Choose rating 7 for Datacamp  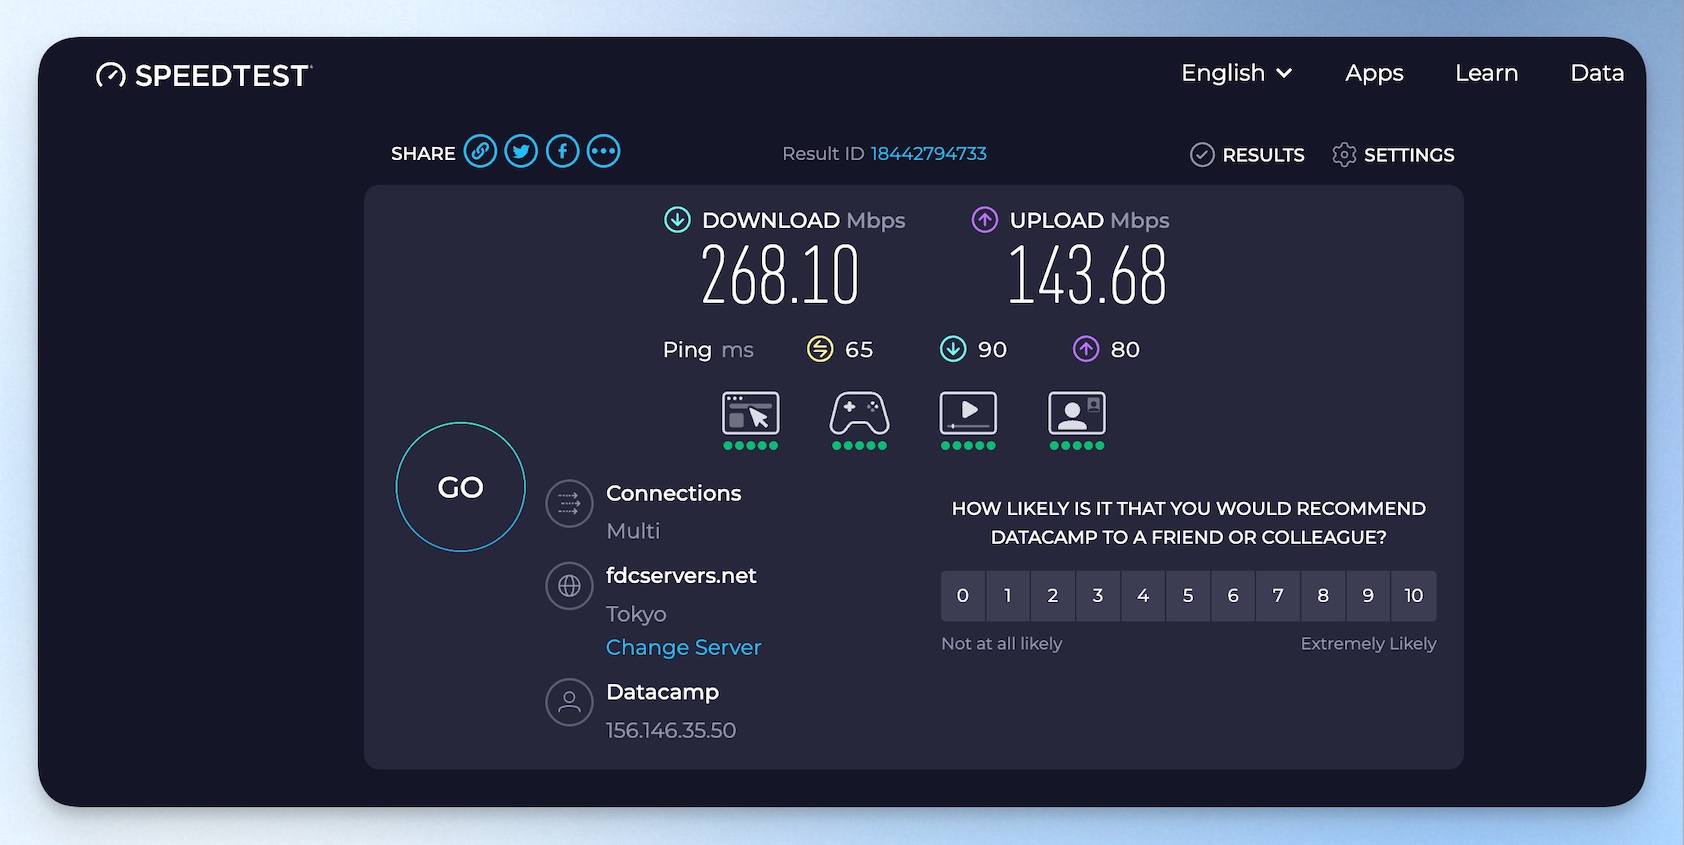[x=1278, y=596]
